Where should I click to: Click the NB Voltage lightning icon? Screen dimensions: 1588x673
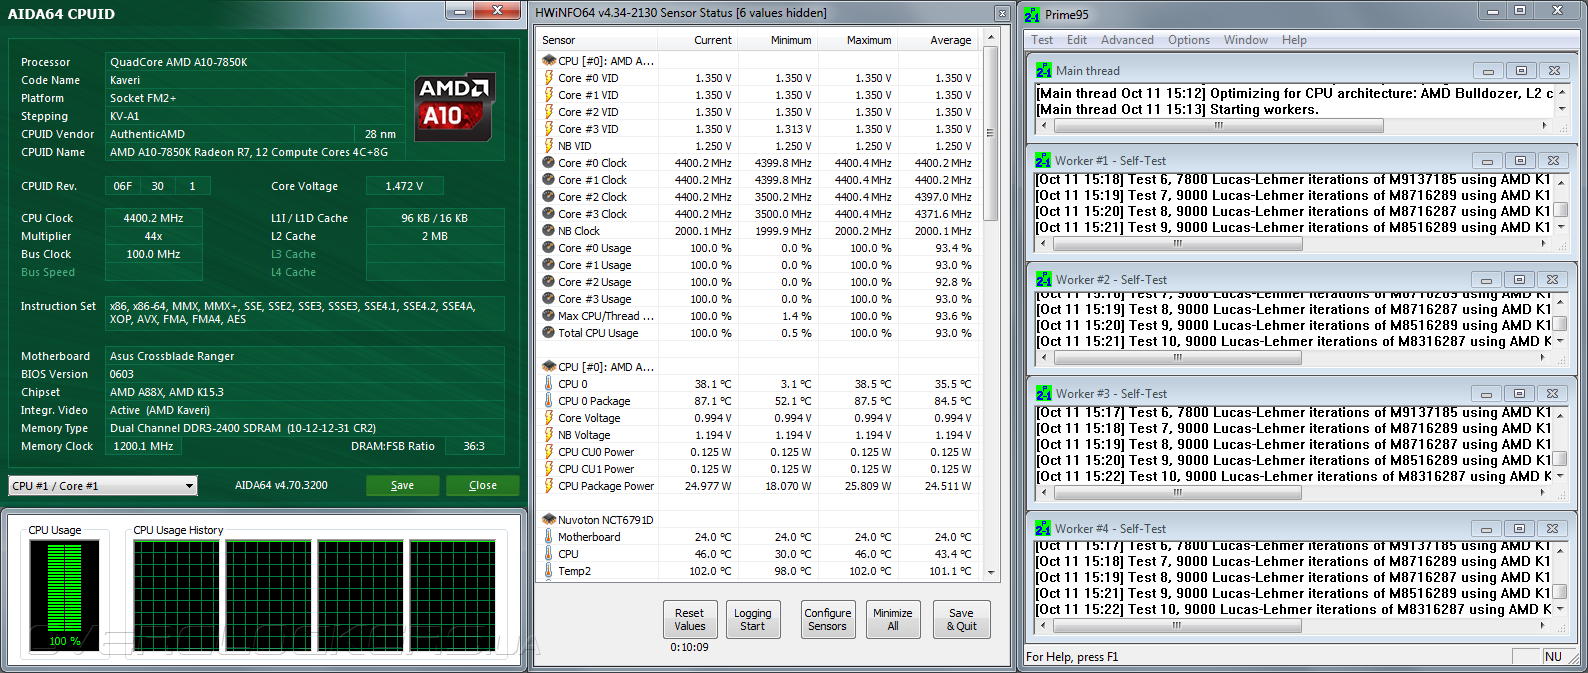[x=548, y=435]
